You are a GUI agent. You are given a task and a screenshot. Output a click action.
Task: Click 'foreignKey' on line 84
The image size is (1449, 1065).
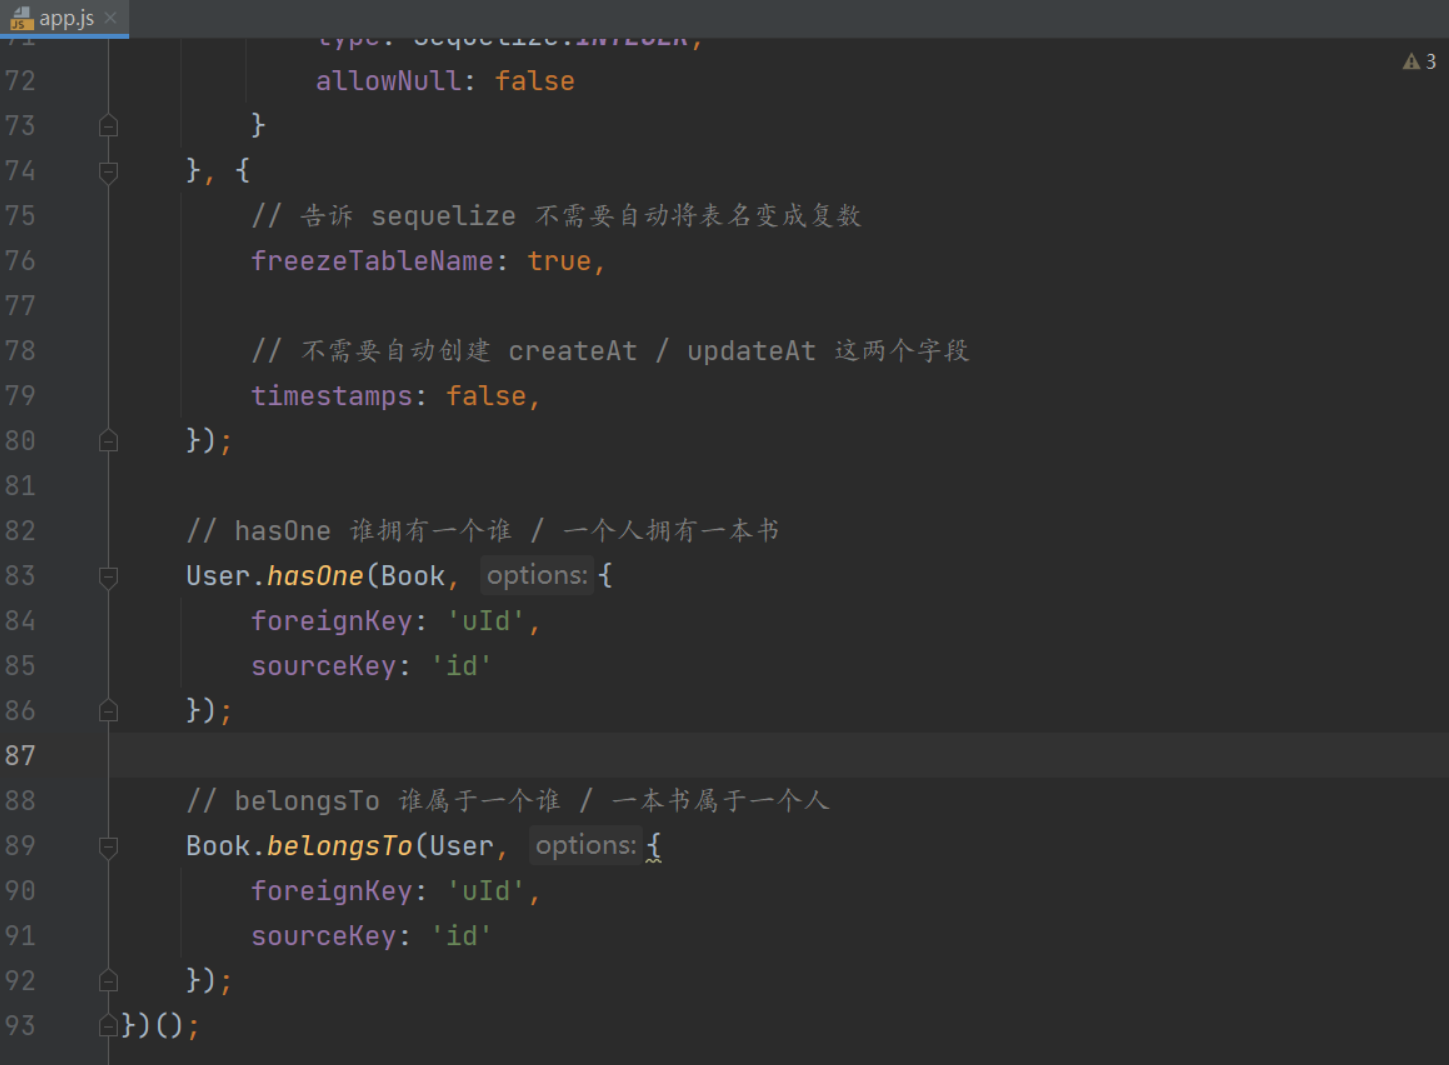click(x=331, y=621)
